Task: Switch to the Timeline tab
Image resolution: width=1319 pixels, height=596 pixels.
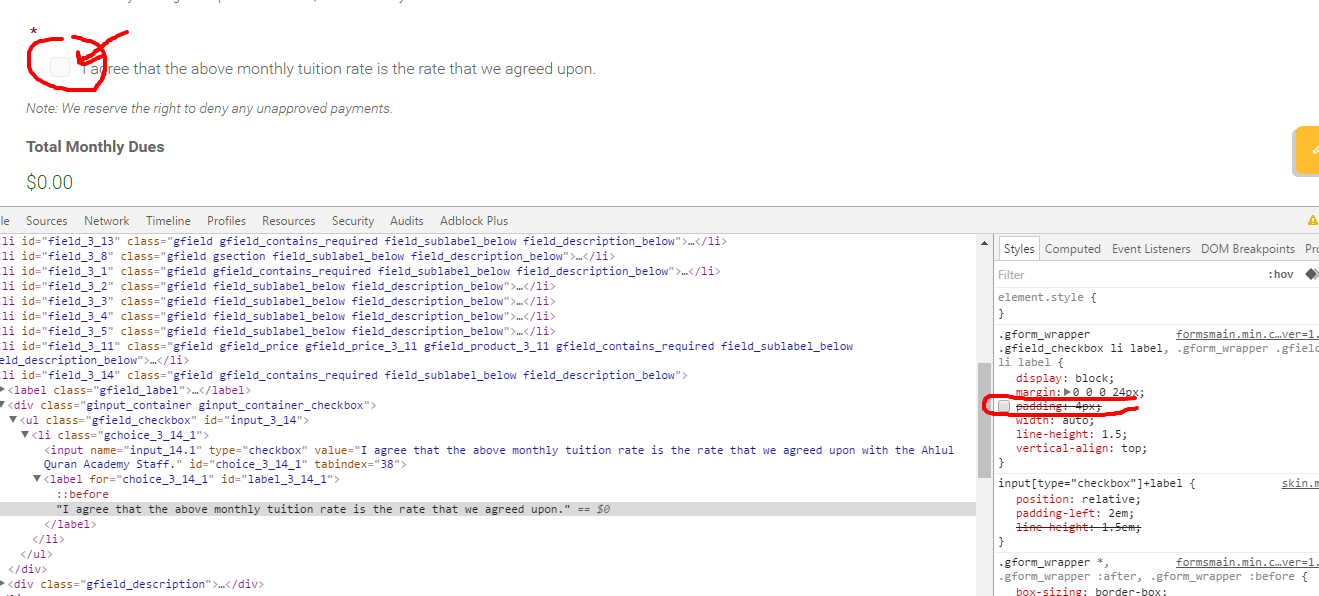Action: [x=168, y=221]
